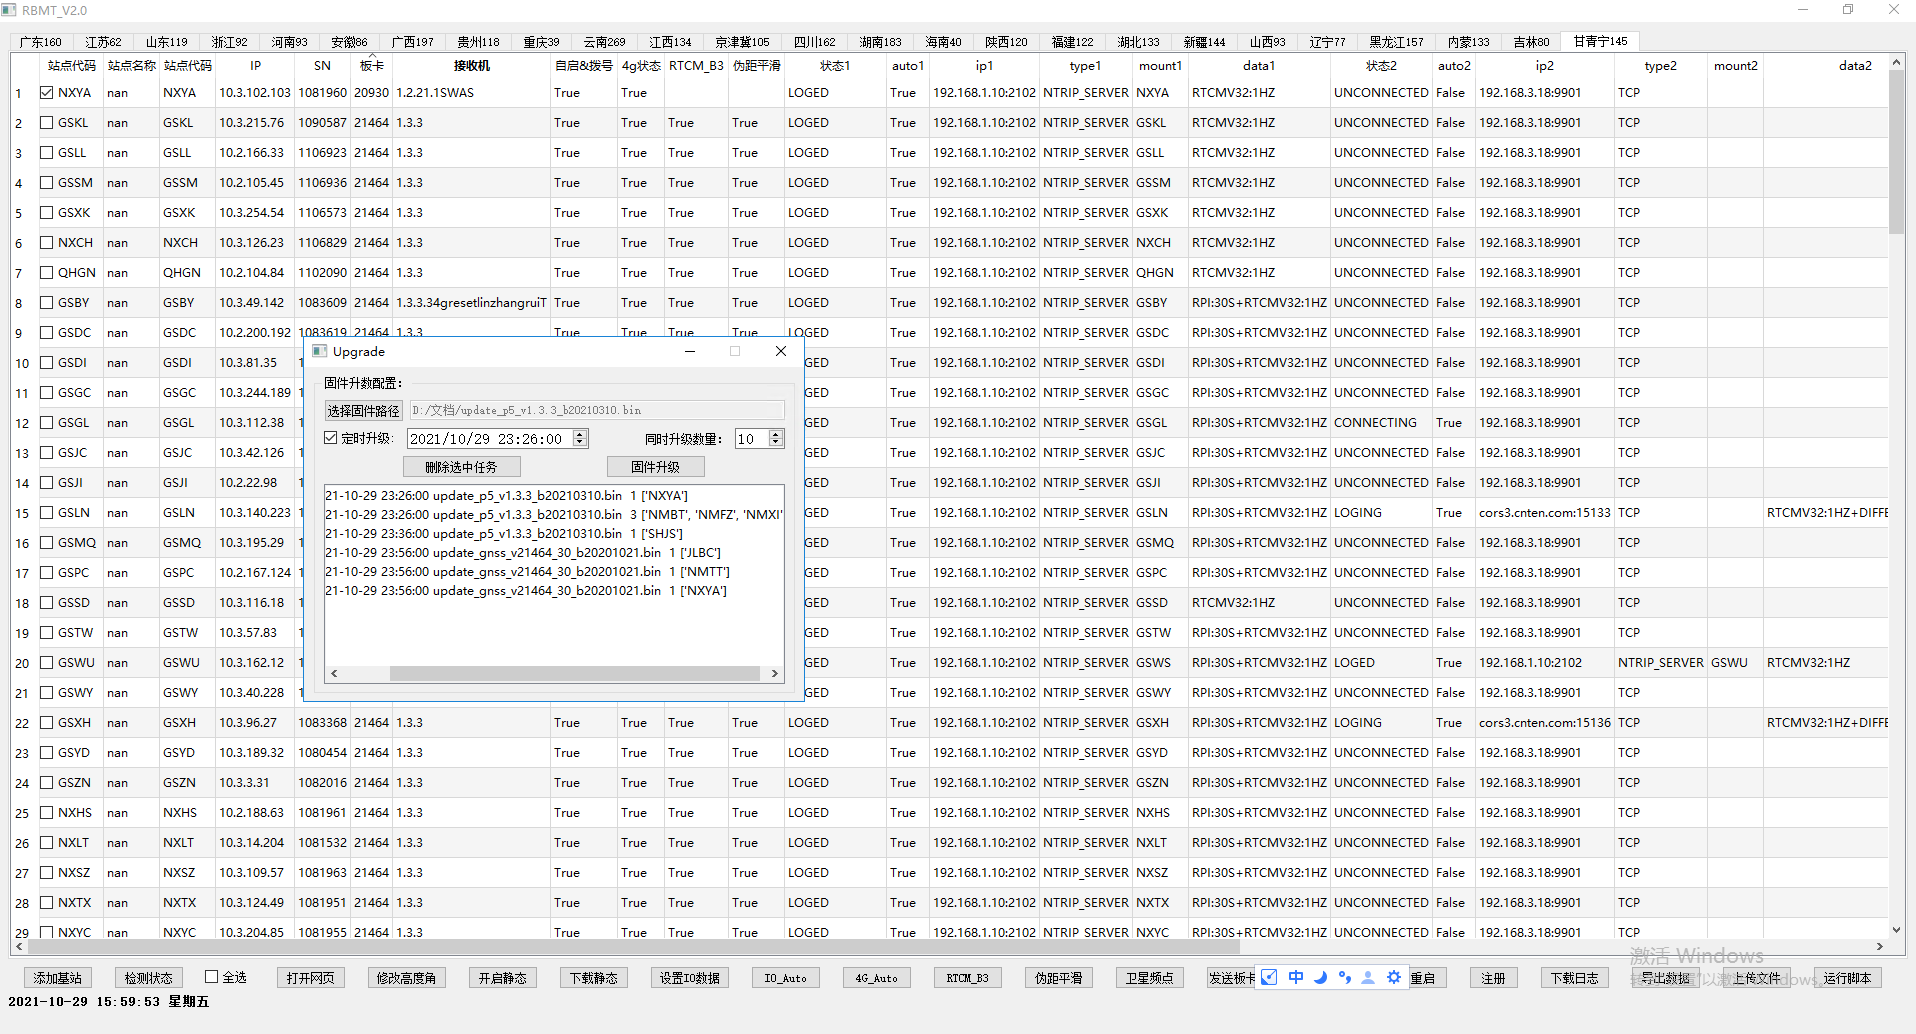Close the Upgrade dialog
Image resolution: width=1916 pixels, height=1034 pixels.
[781, 351]
